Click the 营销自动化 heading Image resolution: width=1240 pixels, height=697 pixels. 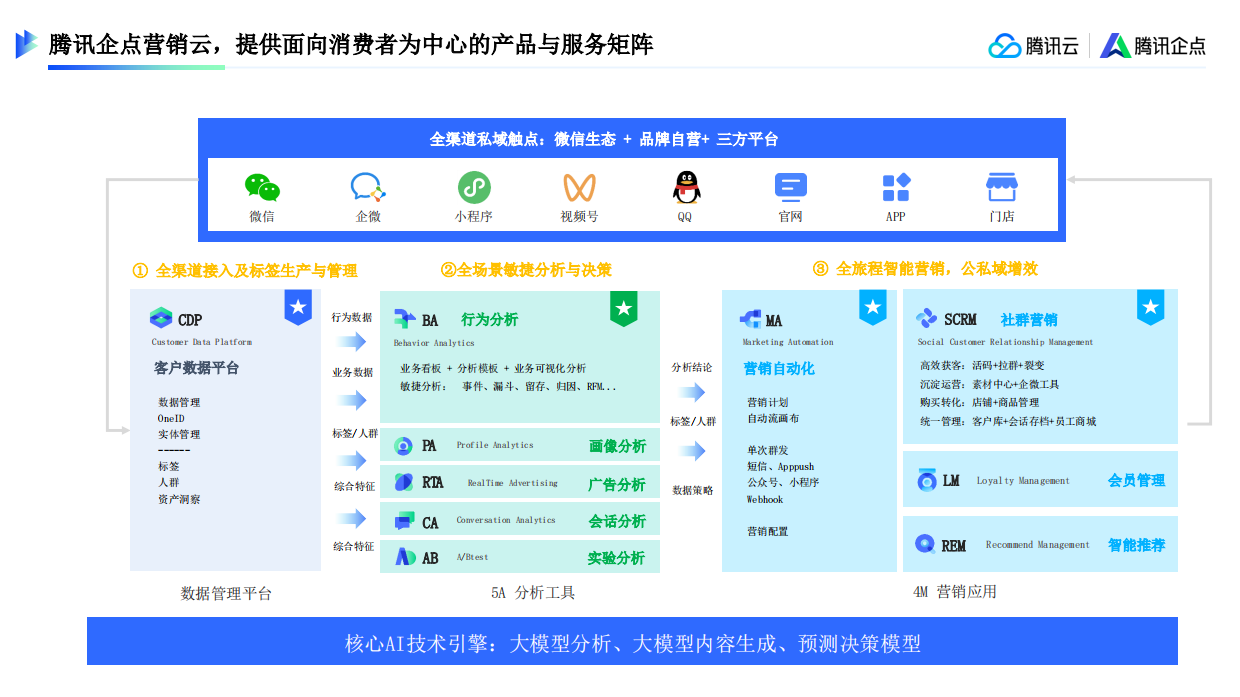point(779,368)
